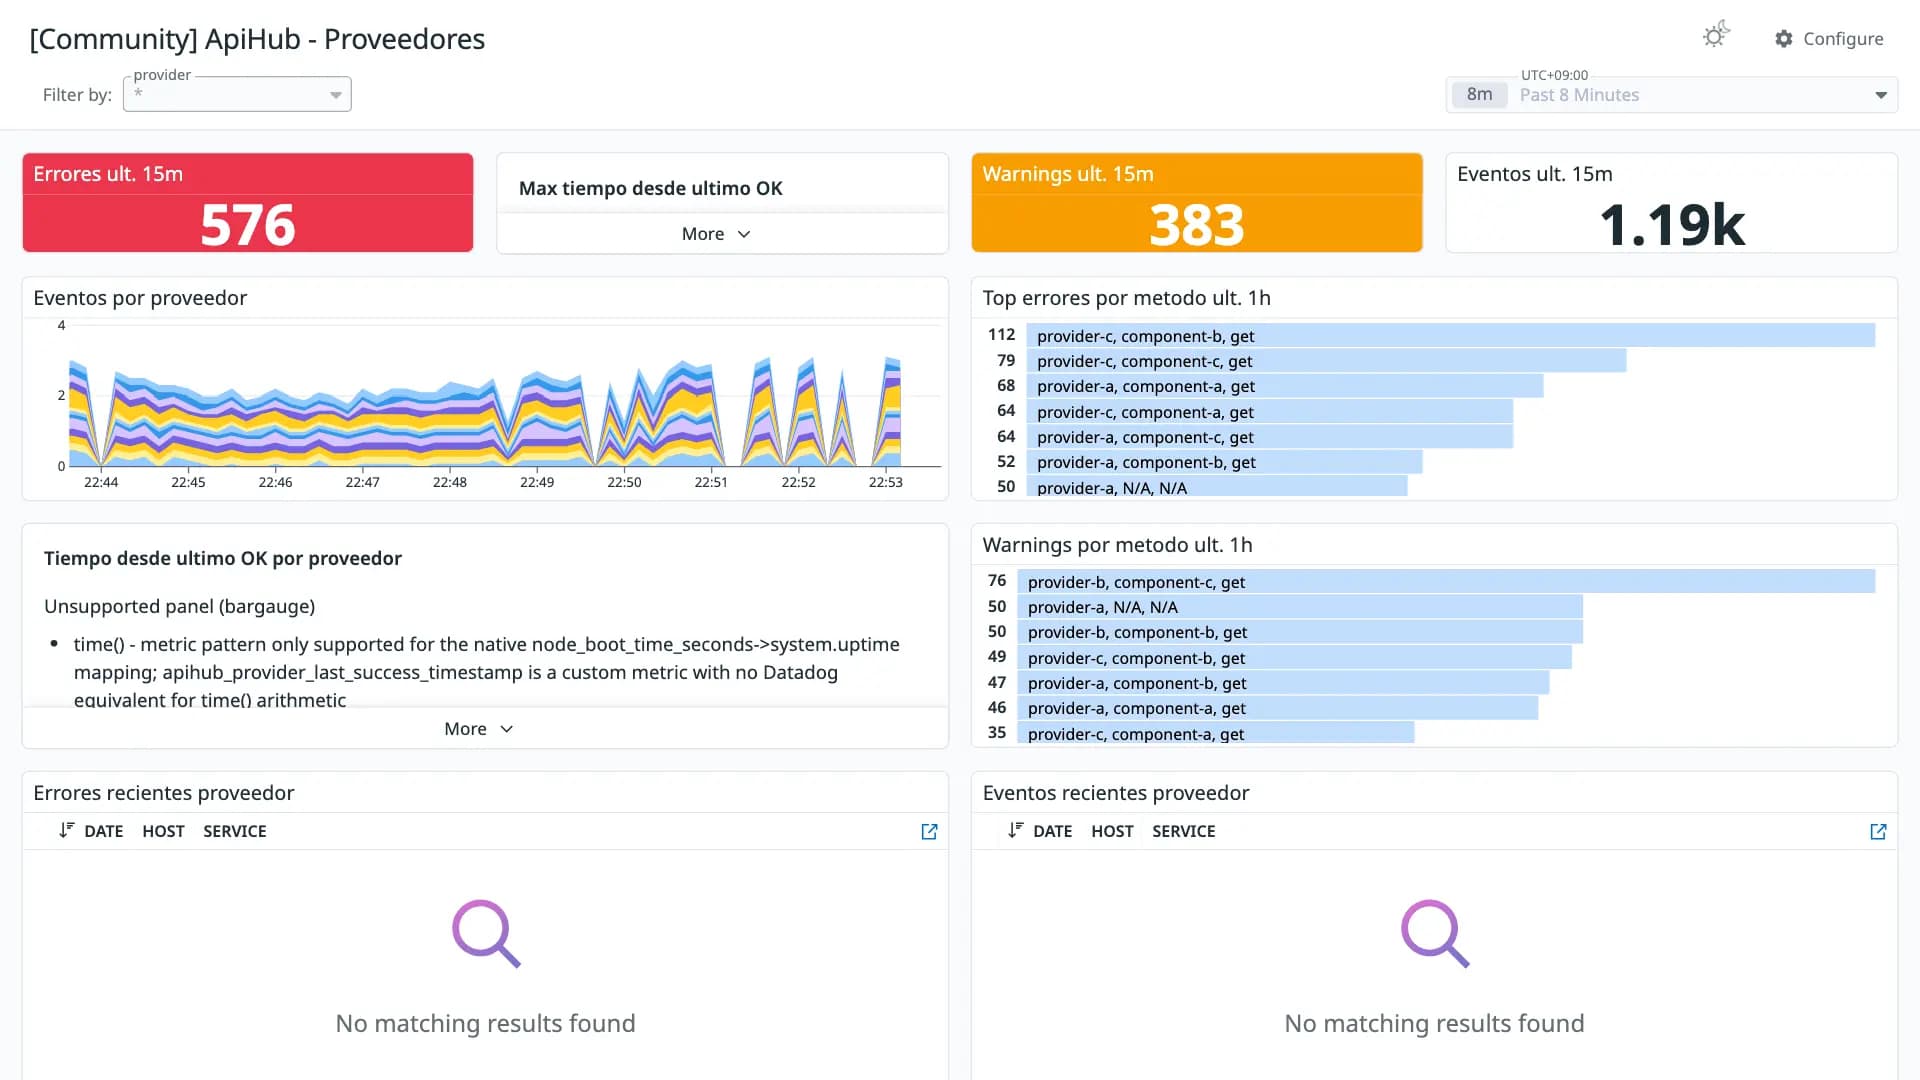The image size is (1920, 1080).
Task: Expand More under Tiempo desde ultimo OK por proveedor
Action: (x=479, y=729)
